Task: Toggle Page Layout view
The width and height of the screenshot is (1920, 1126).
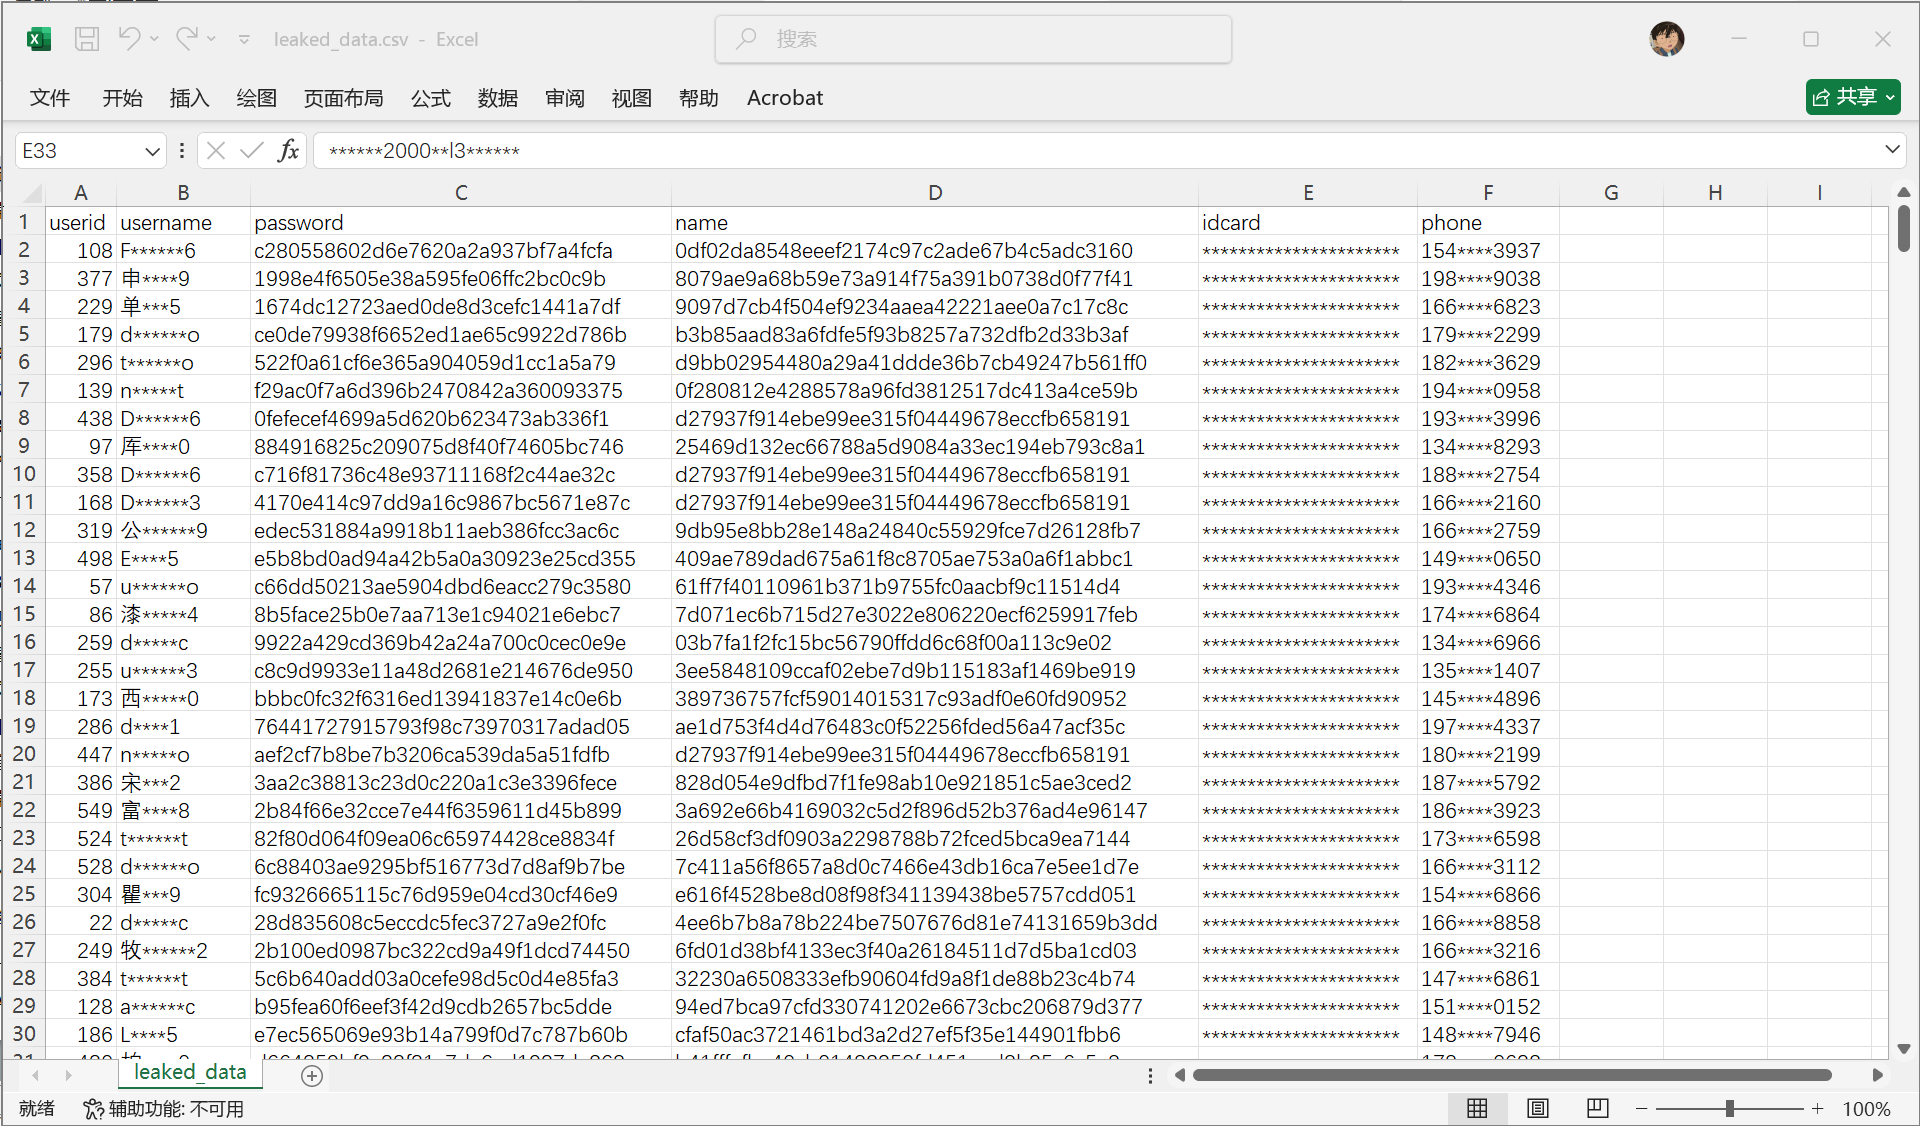Action: (x=1537, y=1108)
